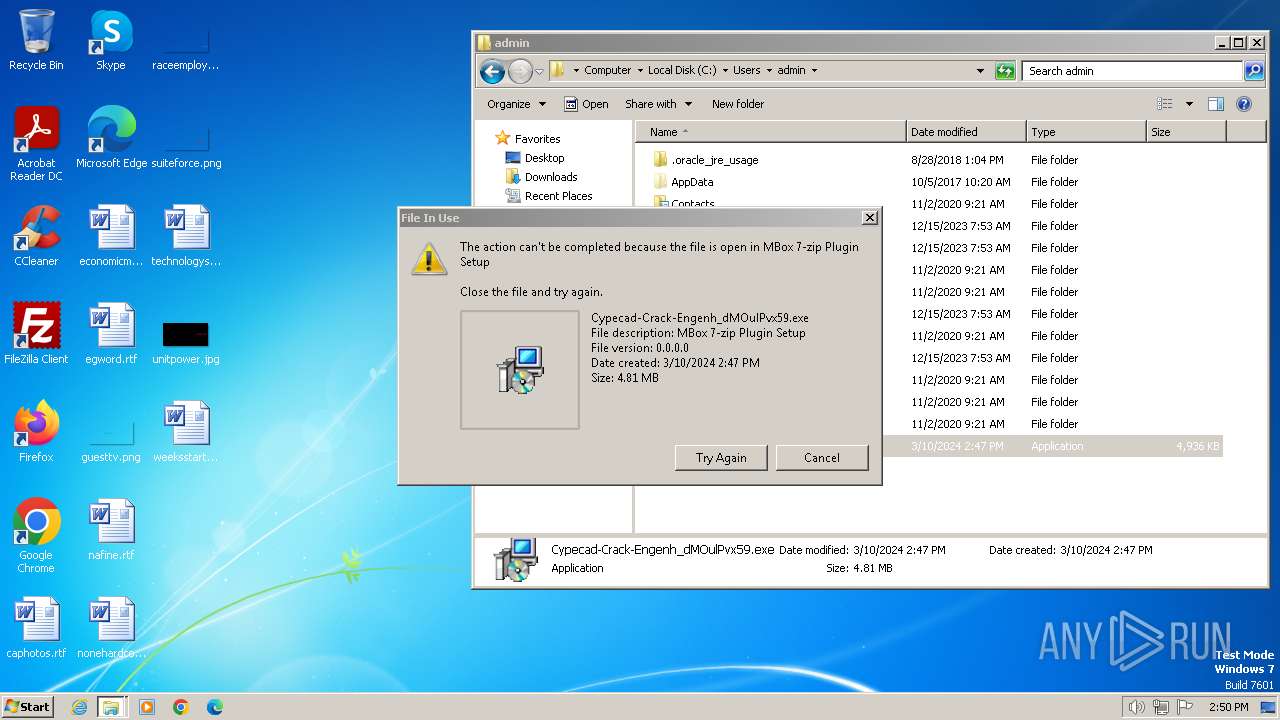This screenshot has width=1280, height=720.
Task: Select egword.rtf document on desktop
Action: [111, 334]
